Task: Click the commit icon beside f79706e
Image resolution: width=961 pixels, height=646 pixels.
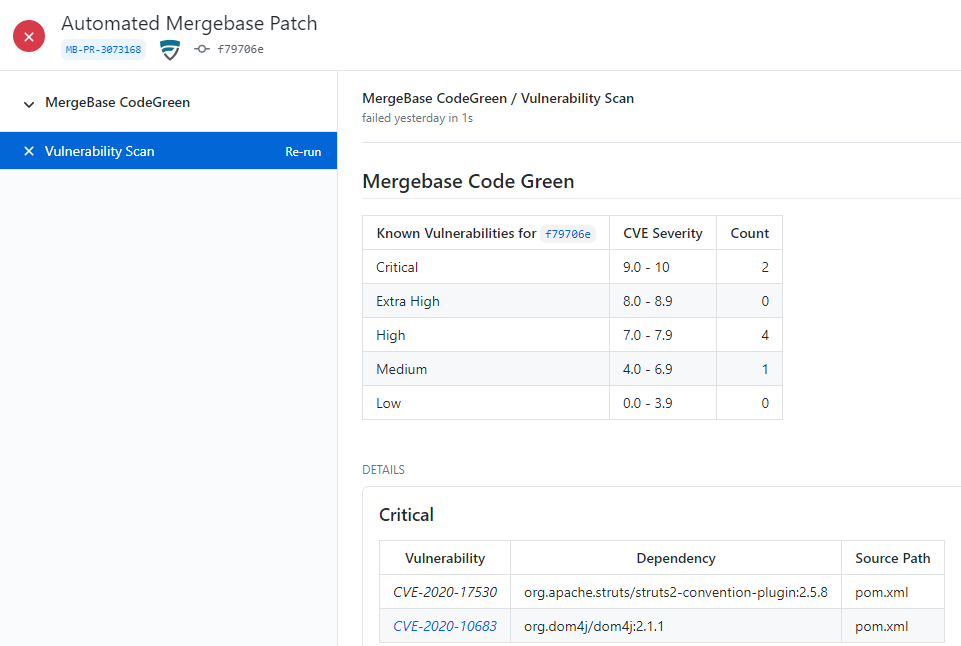Action: coord(202,49)
